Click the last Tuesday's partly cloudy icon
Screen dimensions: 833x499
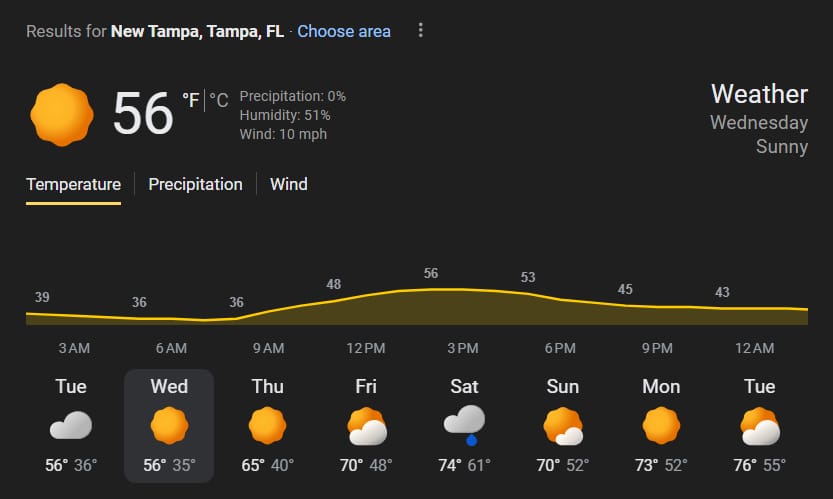tap(759, 427)
